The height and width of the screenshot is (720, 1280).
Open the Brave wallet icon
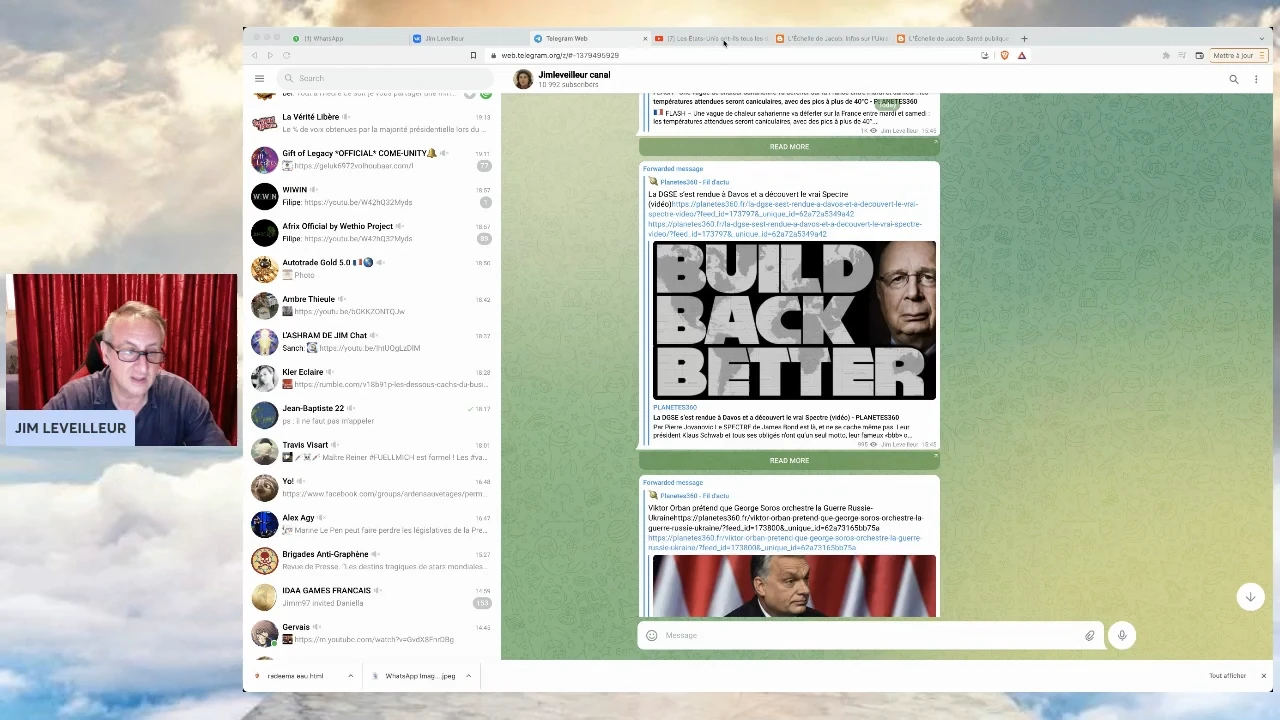[1198, 55]
